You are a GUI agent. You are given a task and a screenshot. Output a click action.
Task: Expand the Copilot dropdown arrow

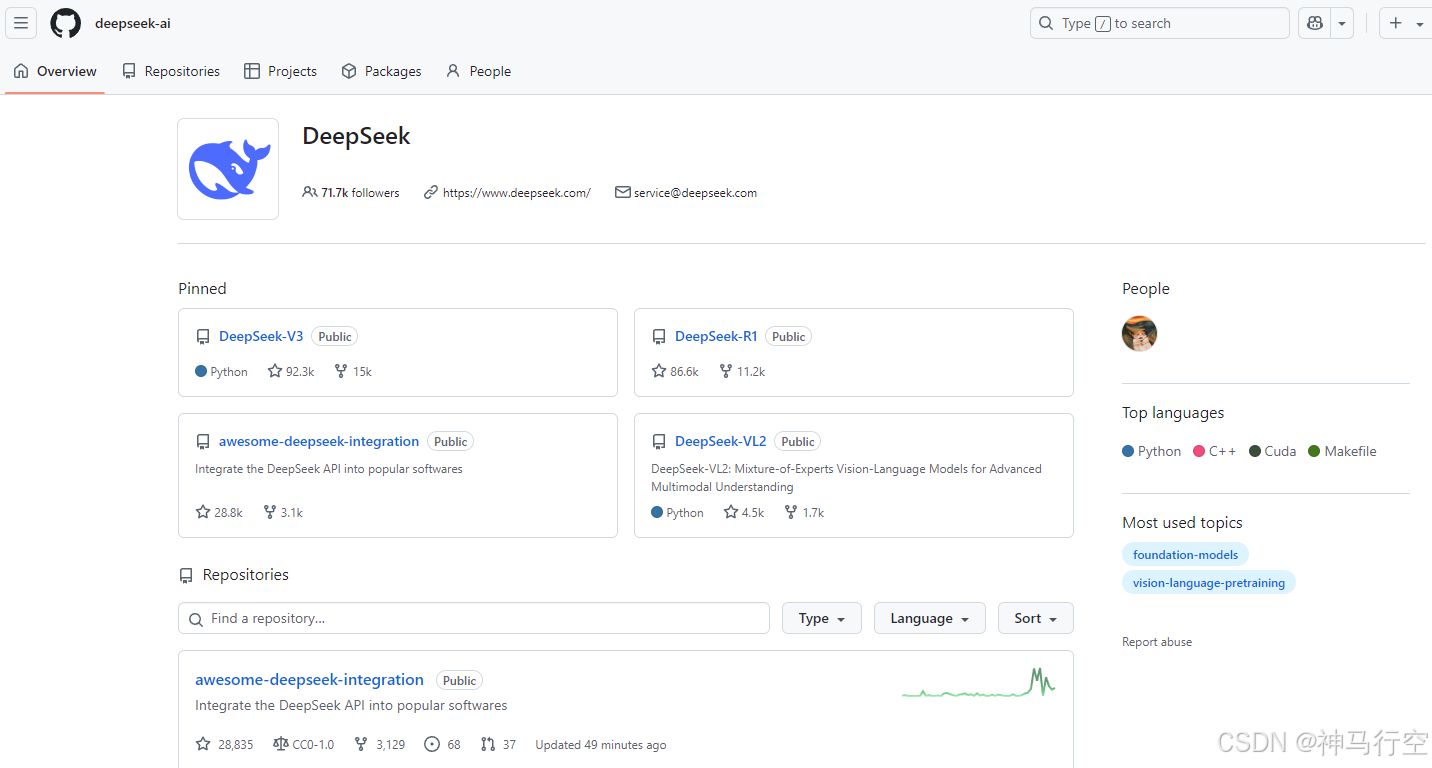click(x=1342, y=23)
